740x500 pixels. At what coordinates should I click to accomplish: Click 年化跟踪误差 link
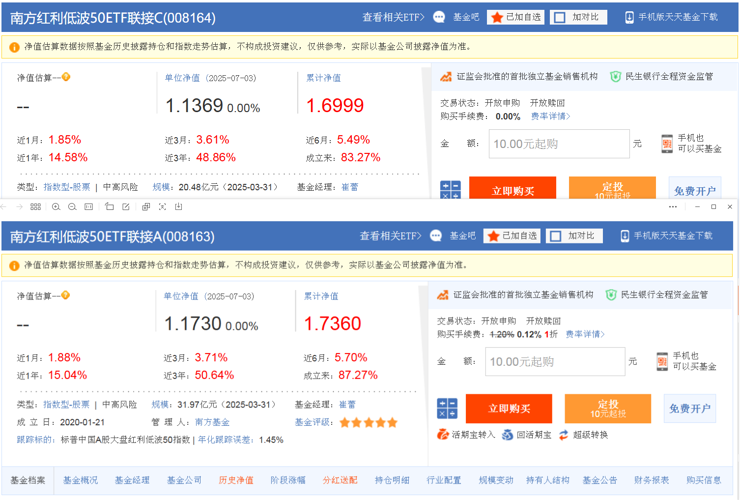click(x=226, y=440)
